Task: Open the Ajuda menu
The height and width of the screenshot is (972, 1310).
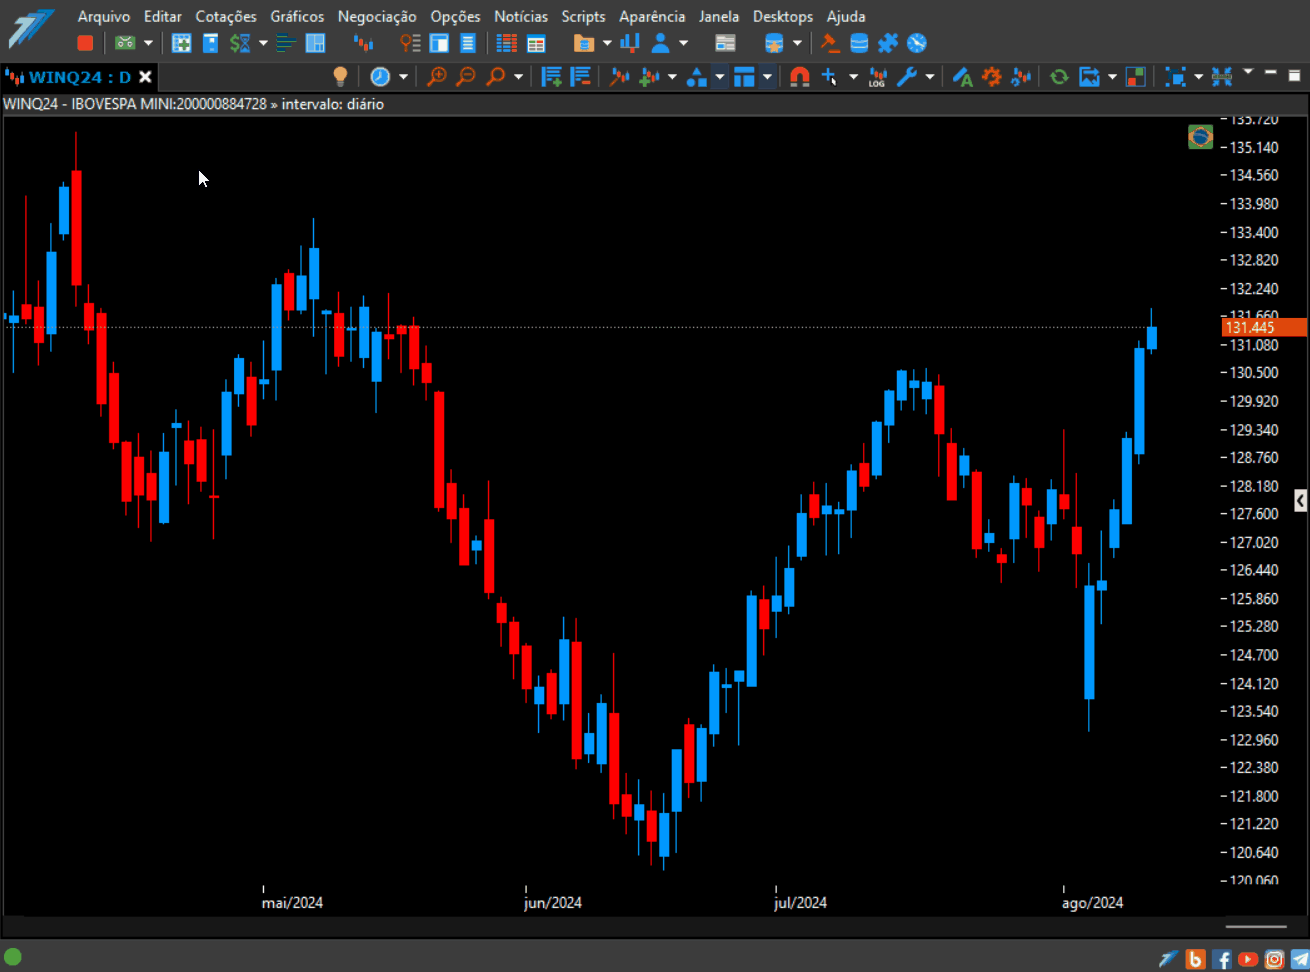Action: (846, 16)
